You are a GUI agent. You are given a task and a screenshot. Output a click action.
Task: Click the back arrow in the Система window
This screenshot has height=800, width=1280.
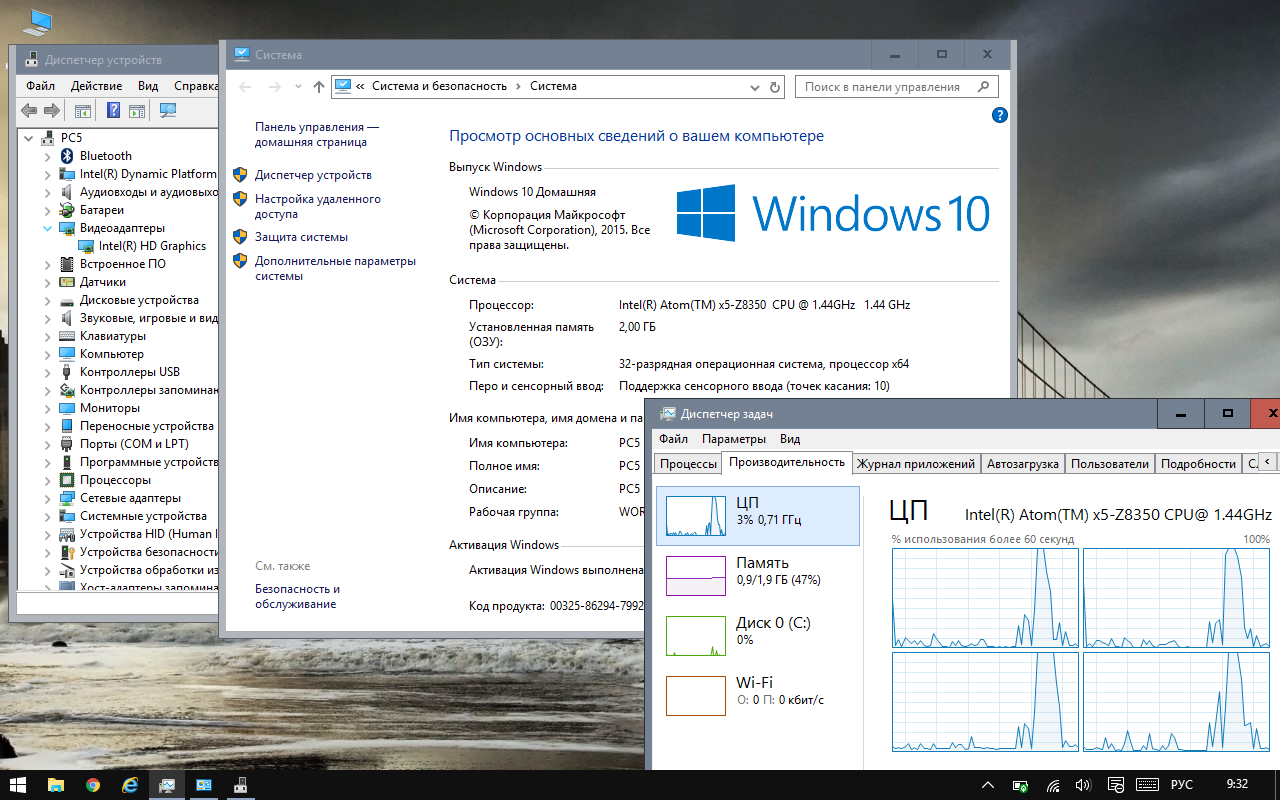(x=245, y=87)
